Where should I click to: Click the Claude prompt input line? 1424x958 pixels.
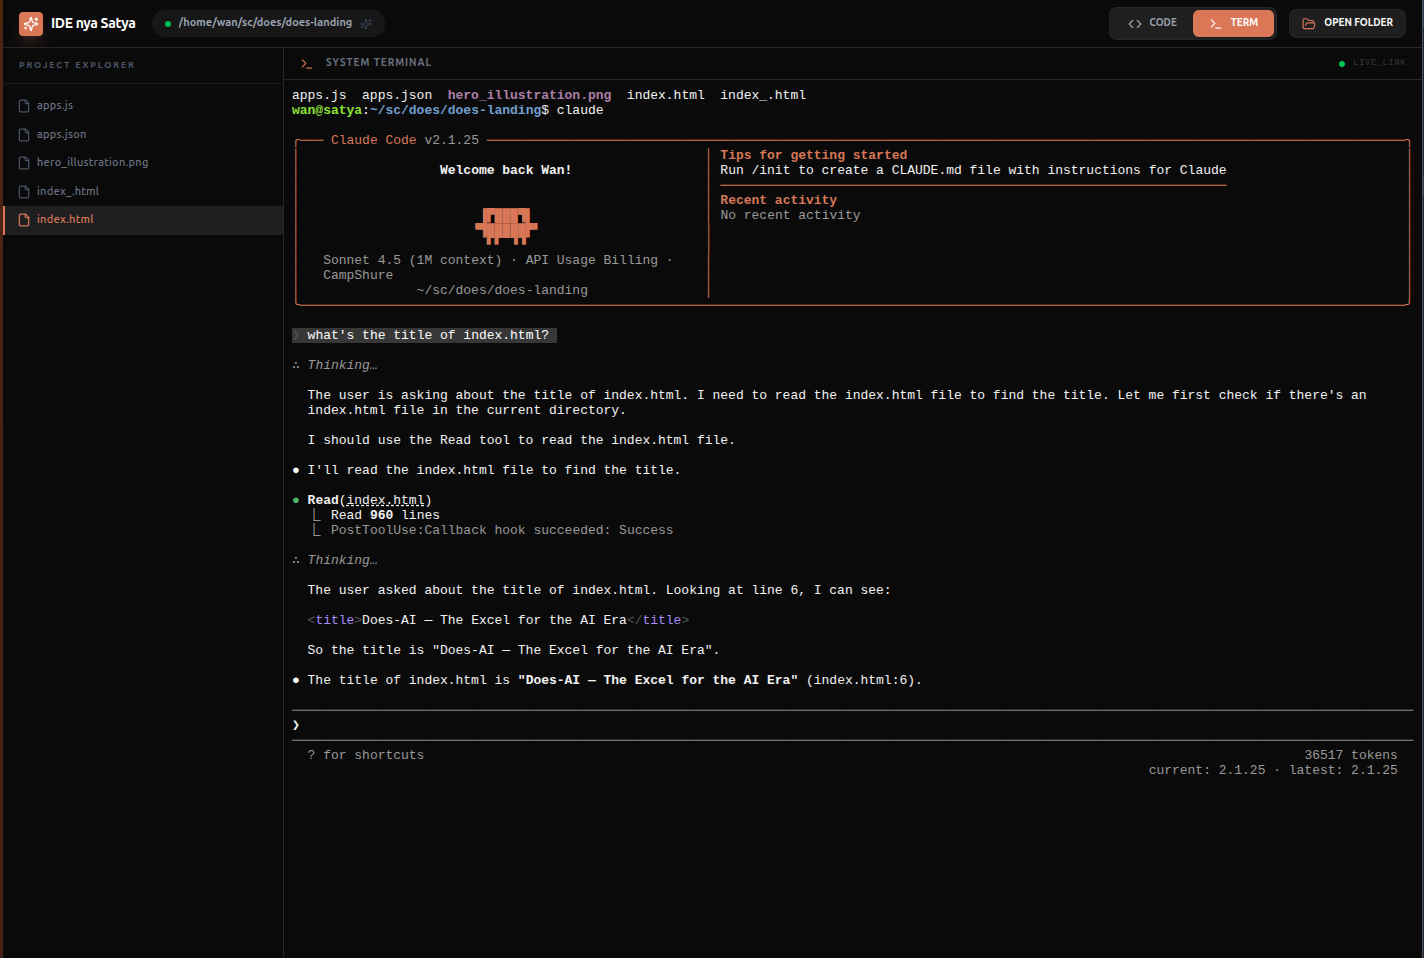pyautogui.click(x=850, y=725)
